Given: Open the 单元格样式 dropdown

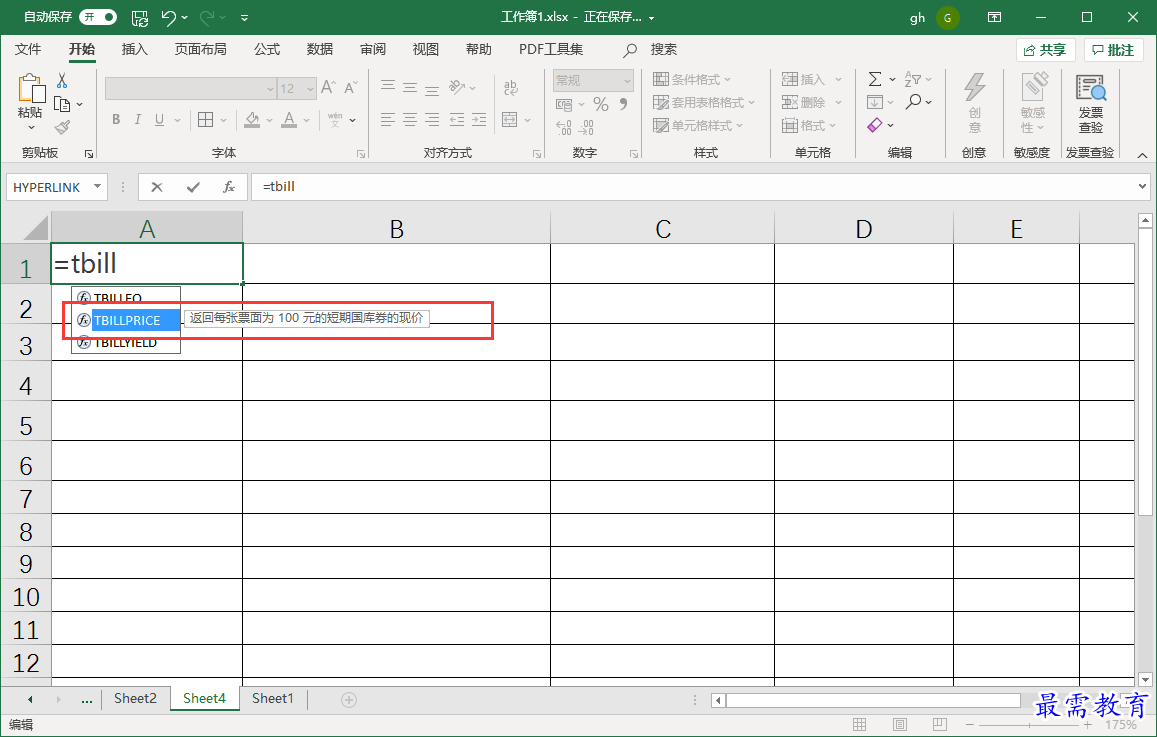Looking at the screenshot, I should pyautogui.click(x=698, y=125).
